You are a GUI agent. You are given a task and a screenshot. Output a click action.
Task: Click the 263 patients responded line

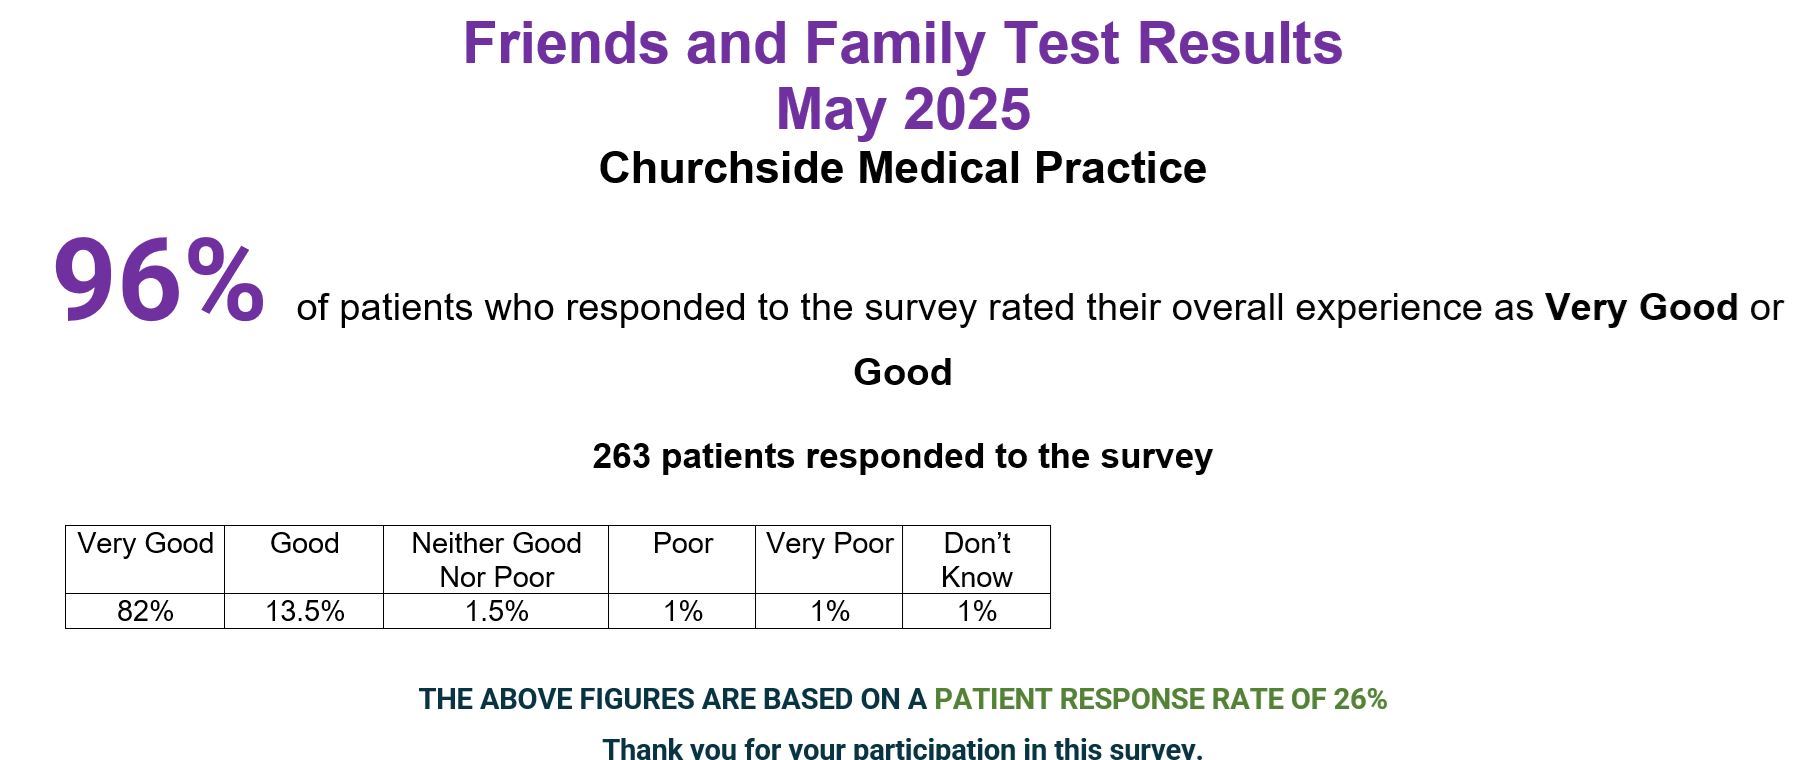[902, 456]
